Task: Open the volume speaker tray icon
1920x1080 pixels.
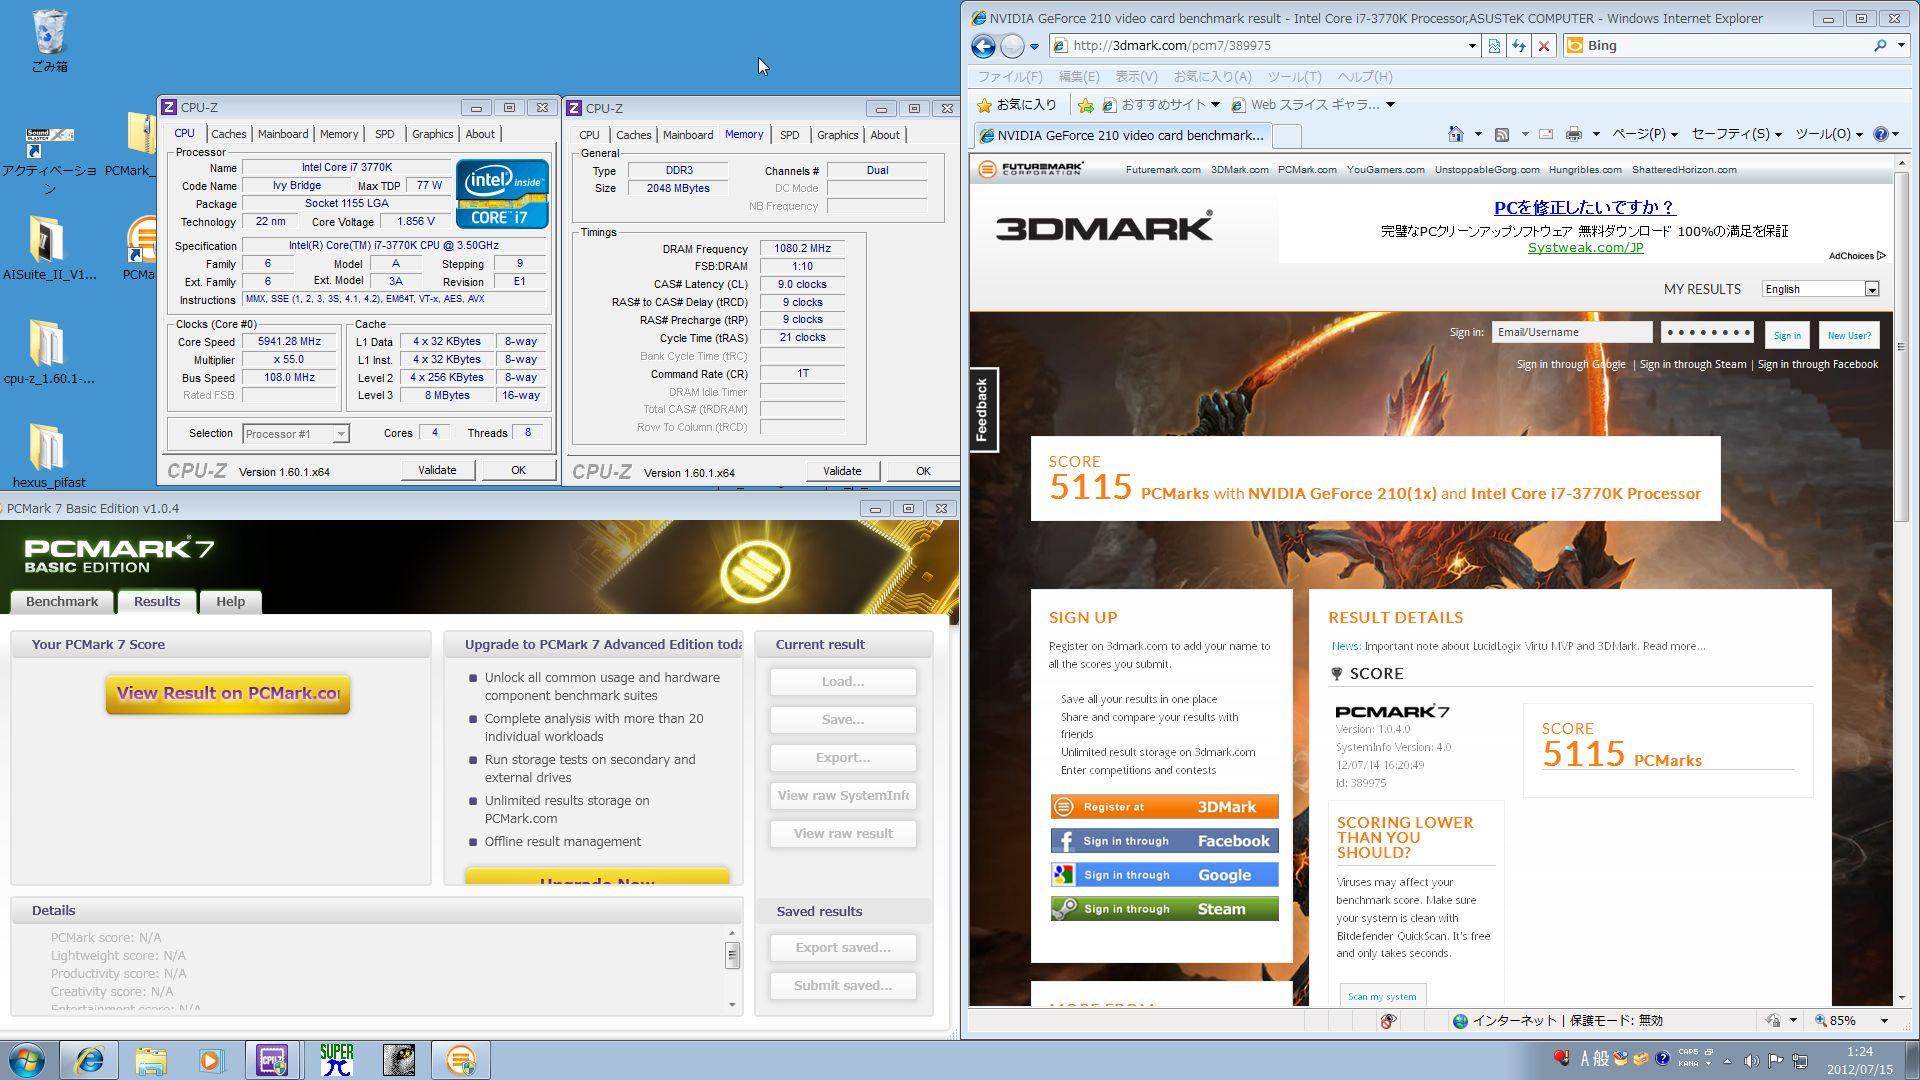Action: pyautogui.click(x=1751, y=1061)
